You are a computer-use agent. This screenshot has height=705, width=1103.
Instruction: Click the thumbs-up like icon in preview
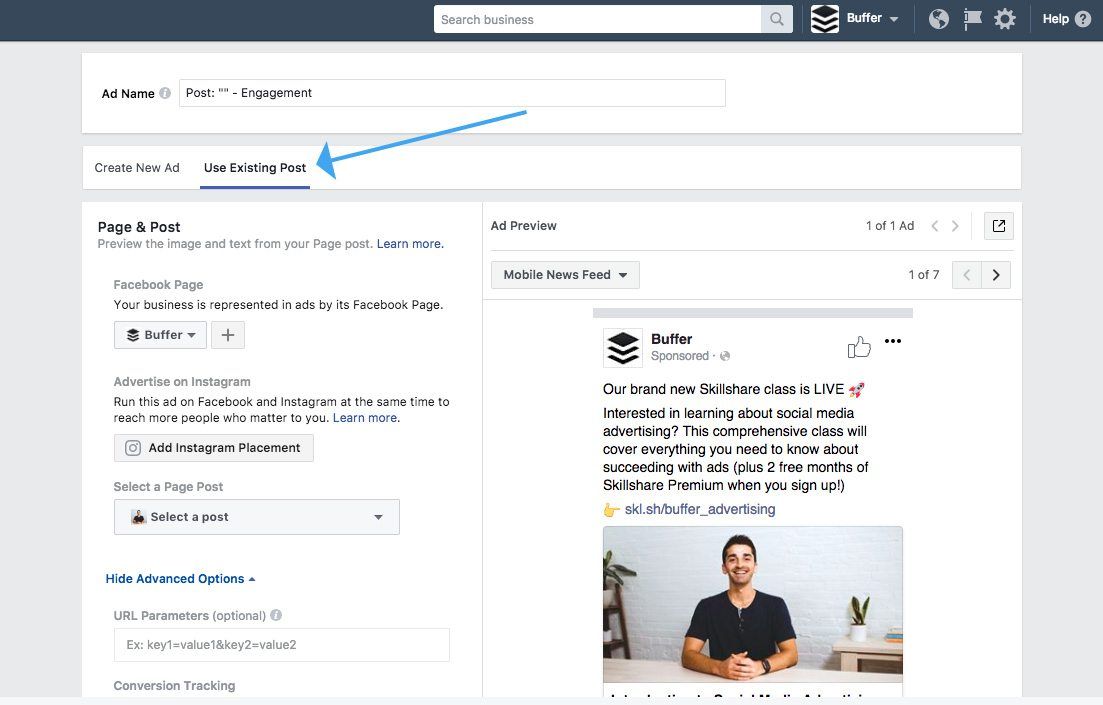tap(859, 346)
